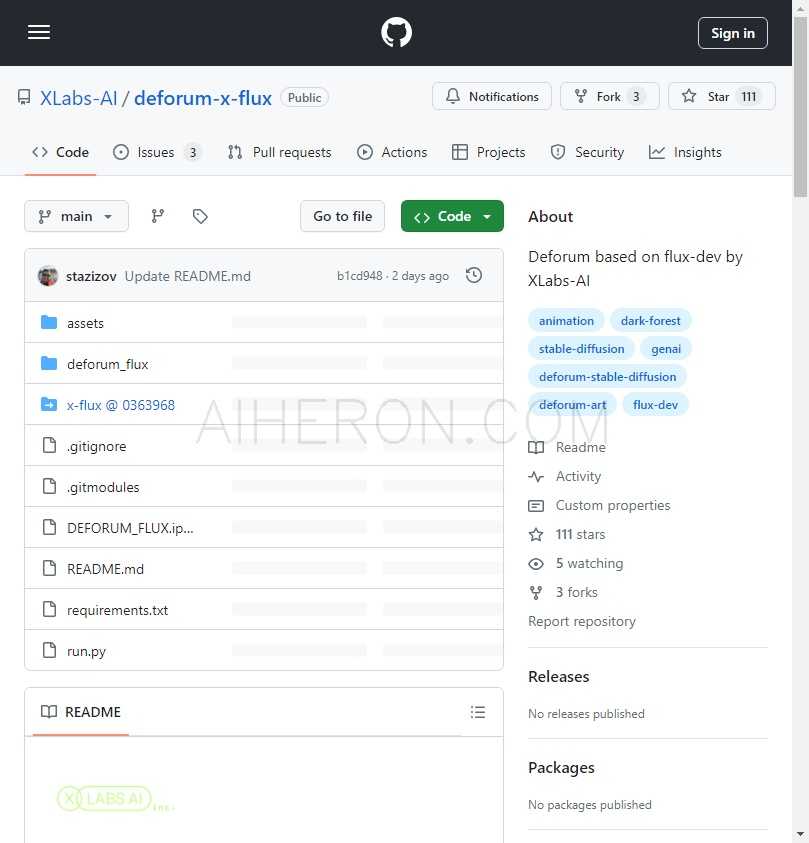Open the x-flux @ 0363968 submodule
809x843 pixels.
[x=121, y=405]
